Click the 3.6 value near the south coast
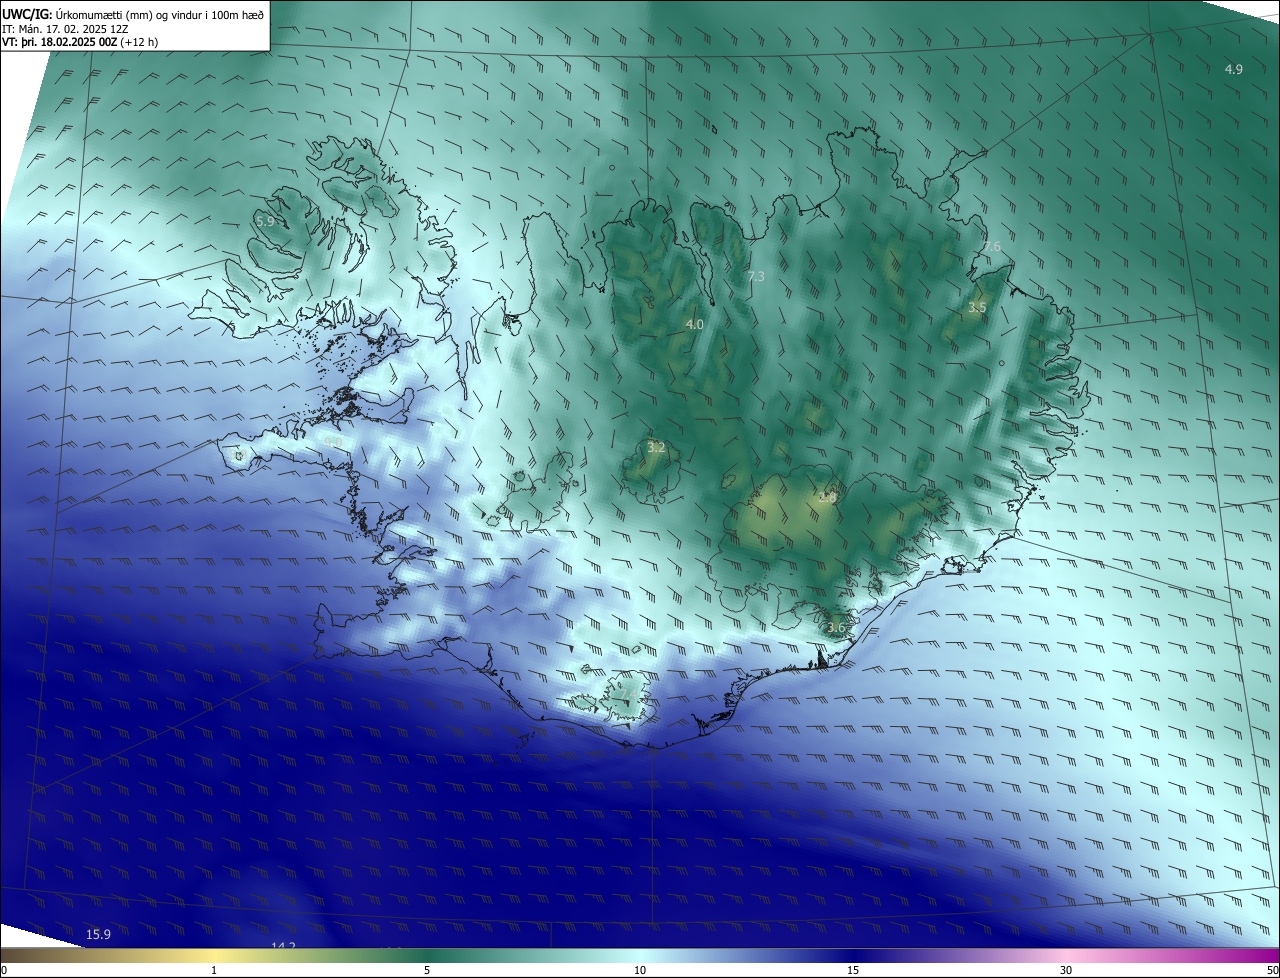 836,628
